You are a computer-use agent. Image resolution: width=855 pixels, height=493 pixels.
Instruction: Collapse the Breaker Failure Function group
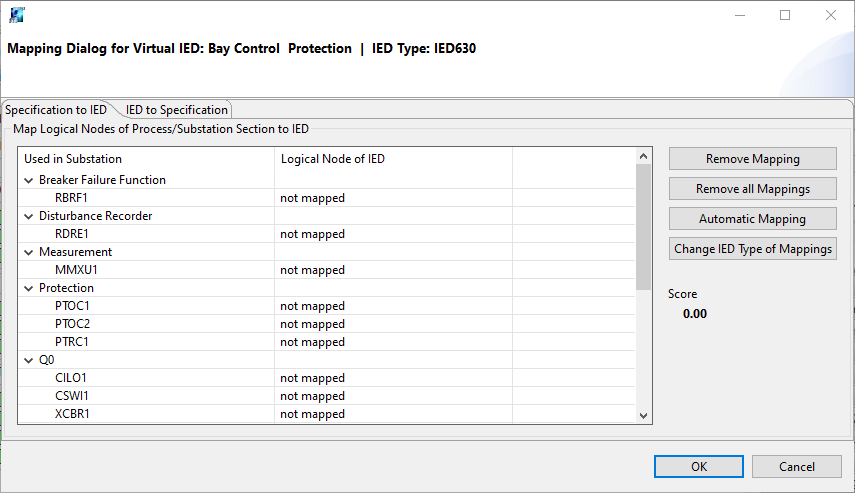tap(28, 180)
